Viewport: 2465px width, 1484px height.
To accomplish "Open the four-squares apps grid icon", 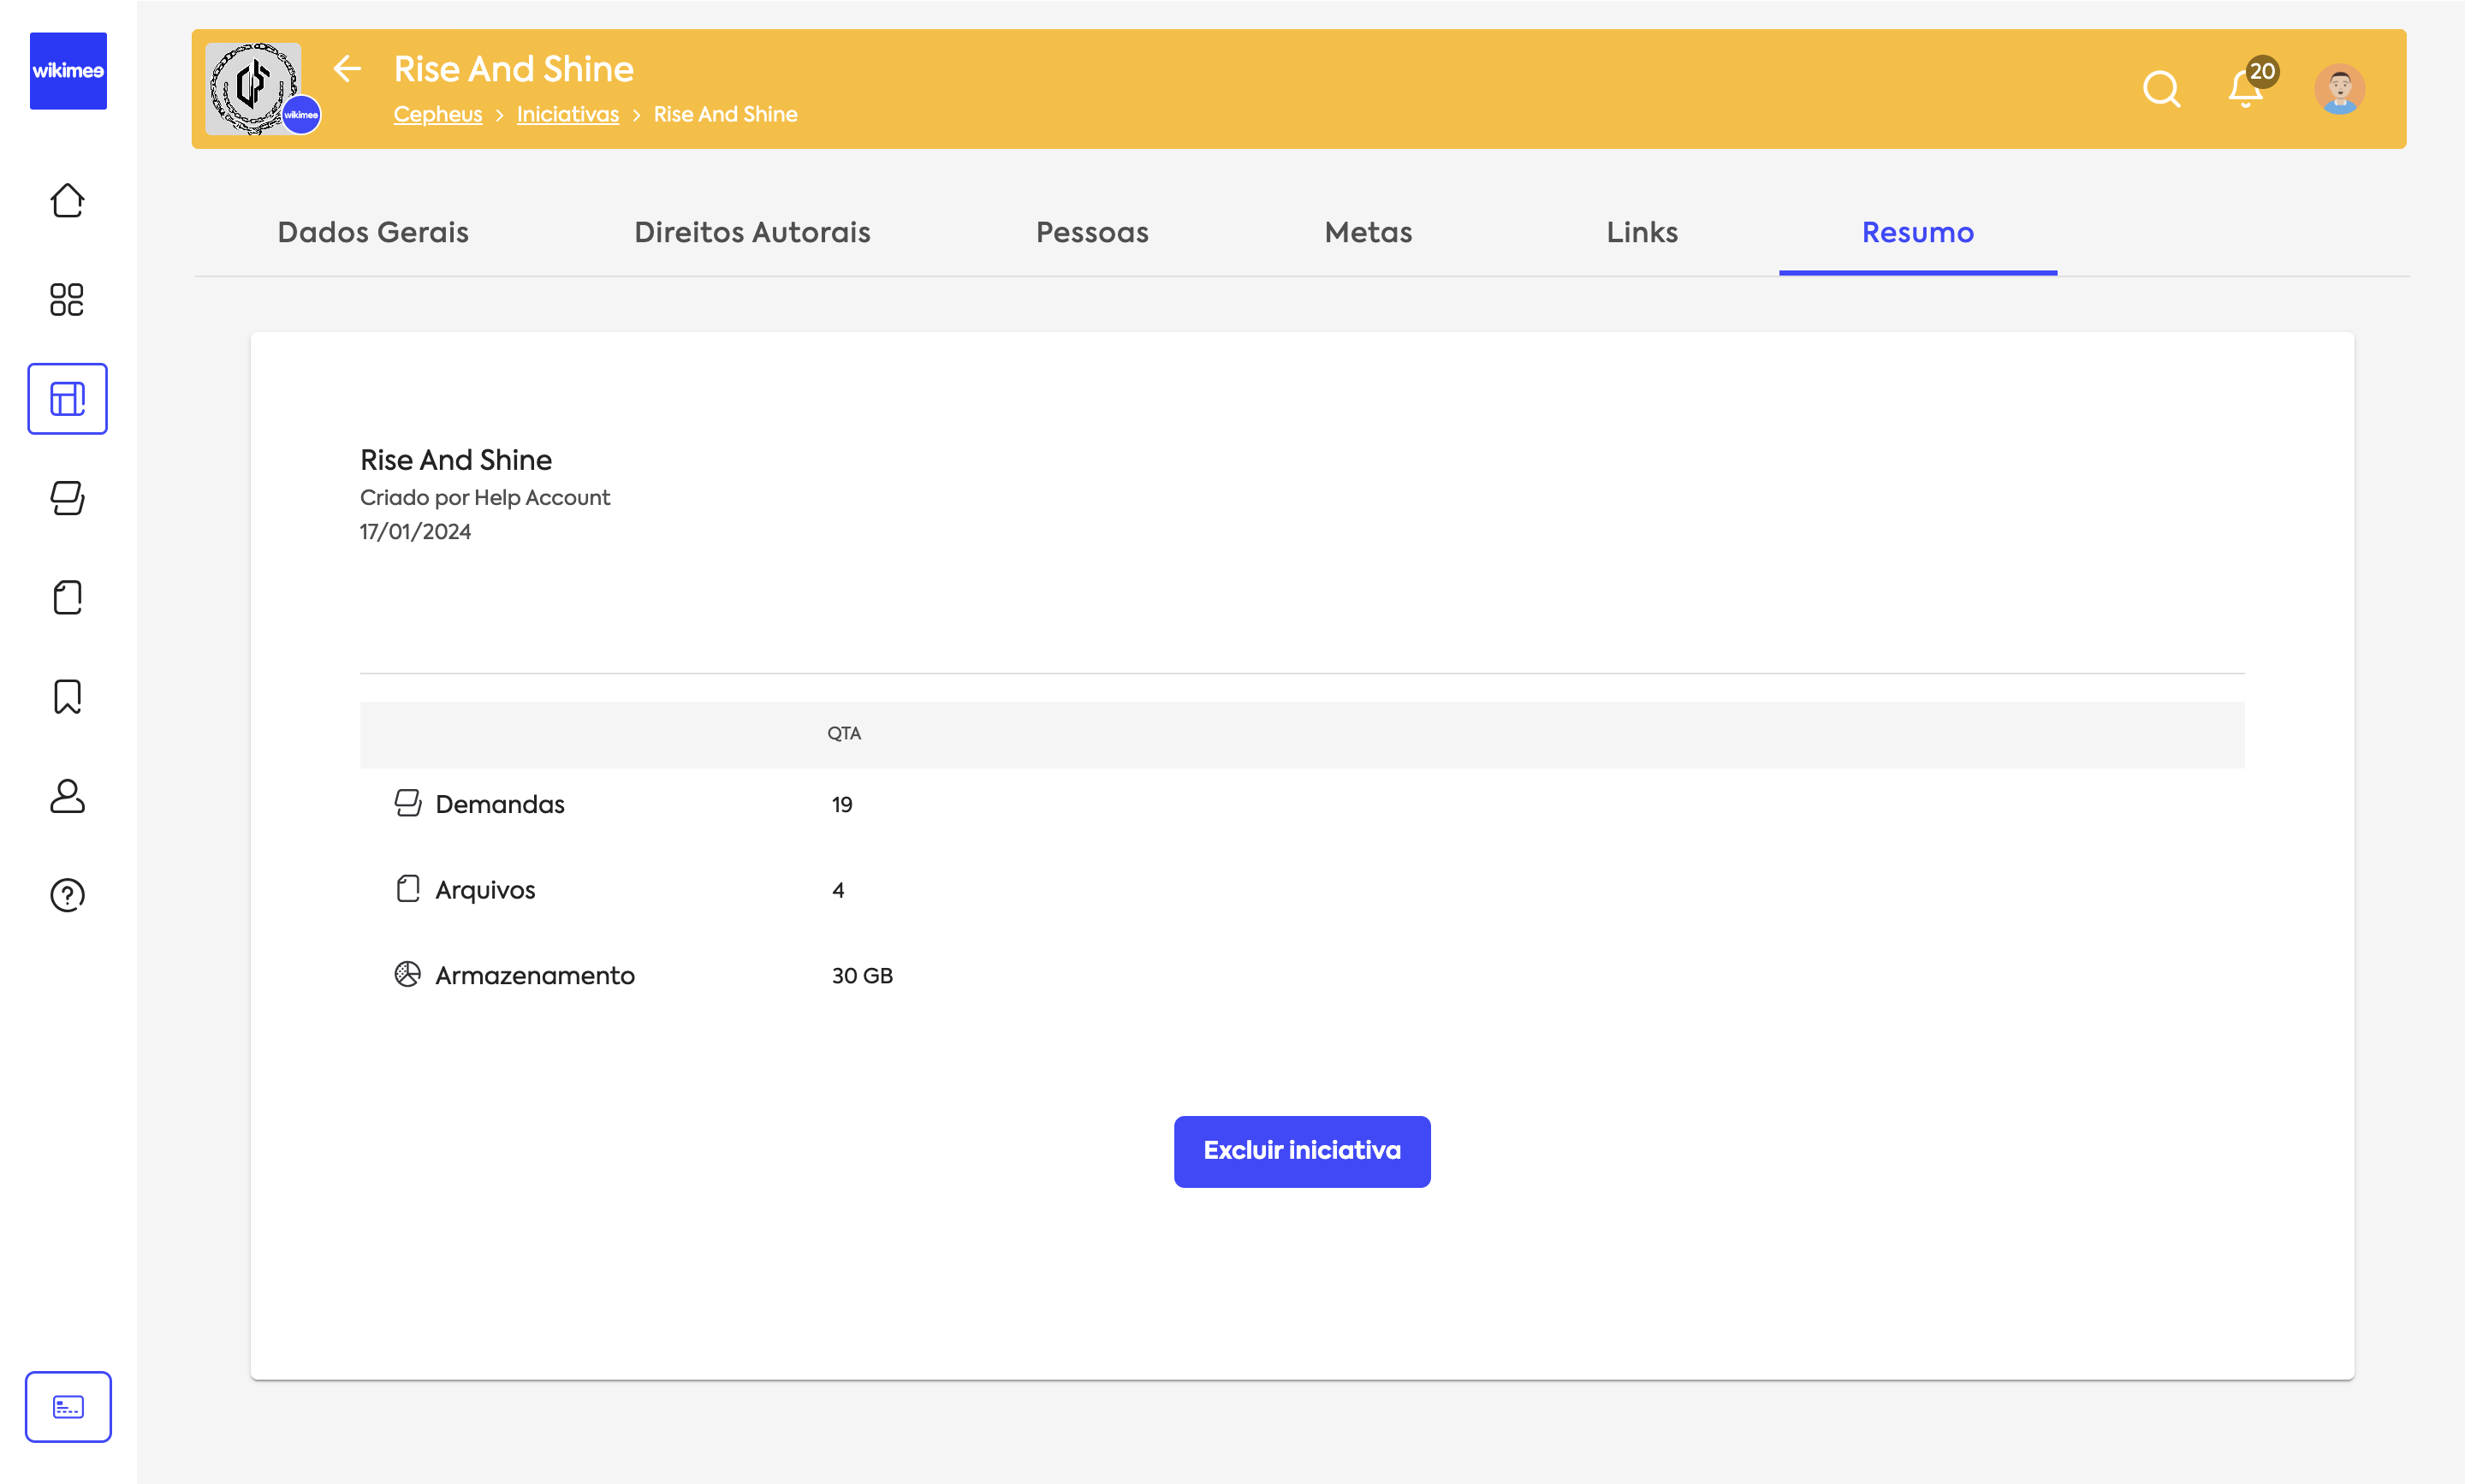I will (x=67, y=299).
